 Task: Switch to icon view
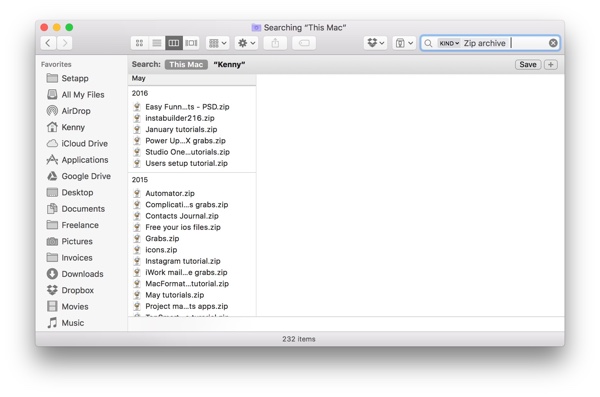(139, 43)
